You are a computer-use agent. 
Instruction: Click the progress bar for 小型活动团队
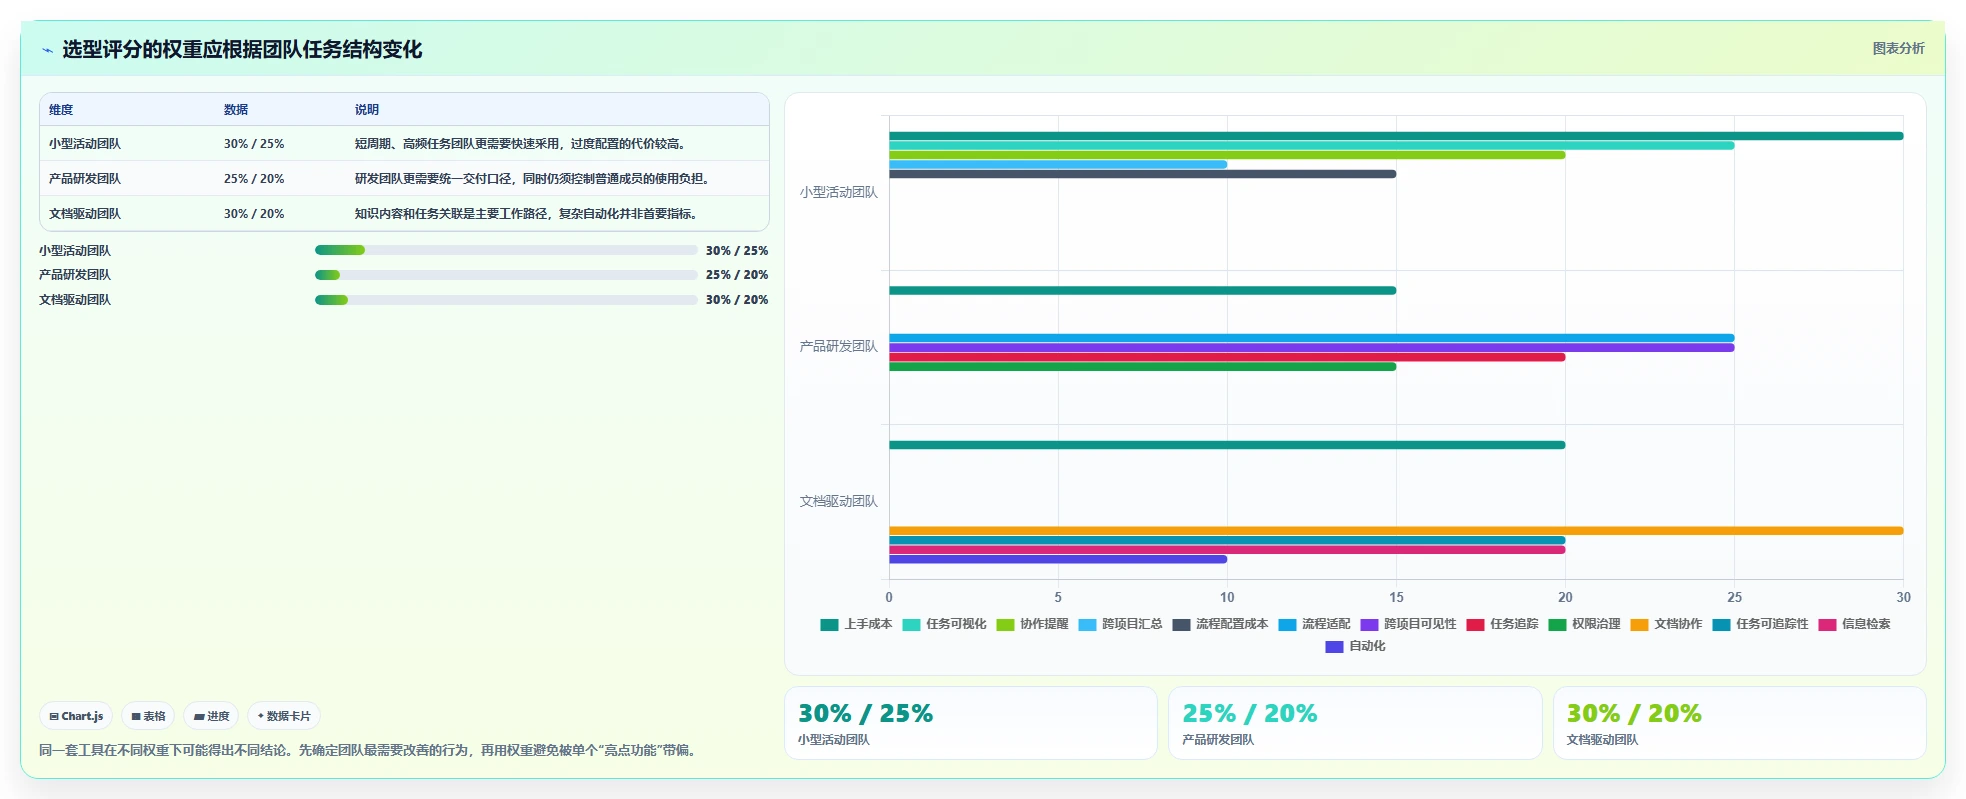[506, 250]
